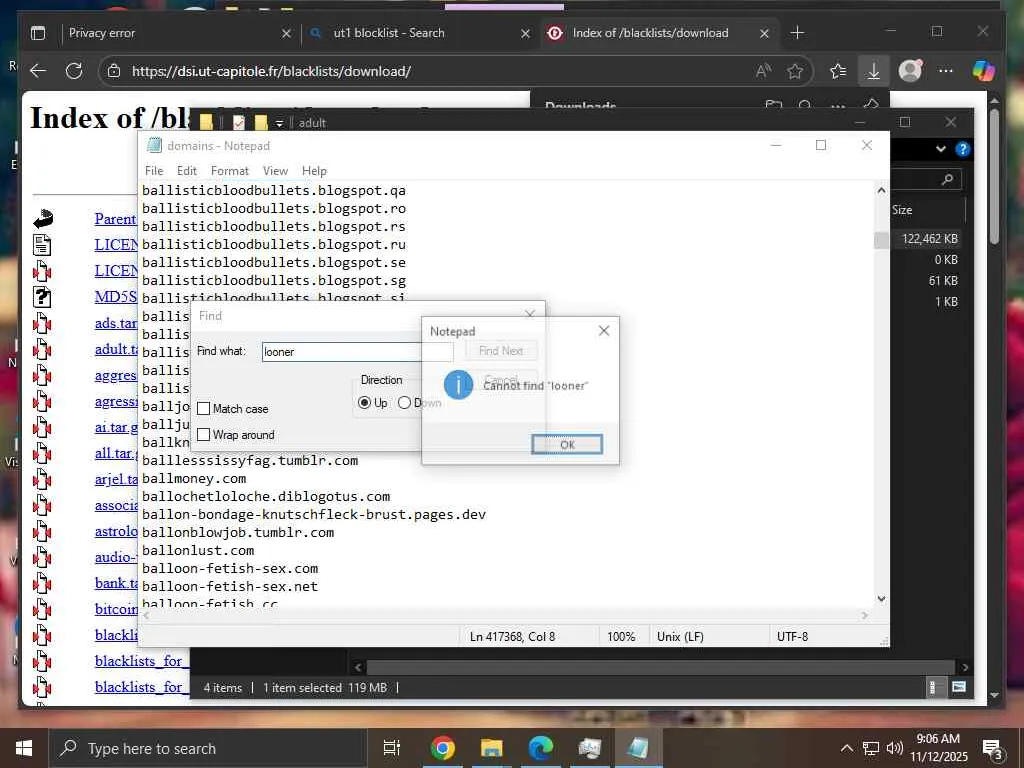Close the Index of /blacklists/download tab
This screenshot has height=768, width=1024.
coord(764,33)
